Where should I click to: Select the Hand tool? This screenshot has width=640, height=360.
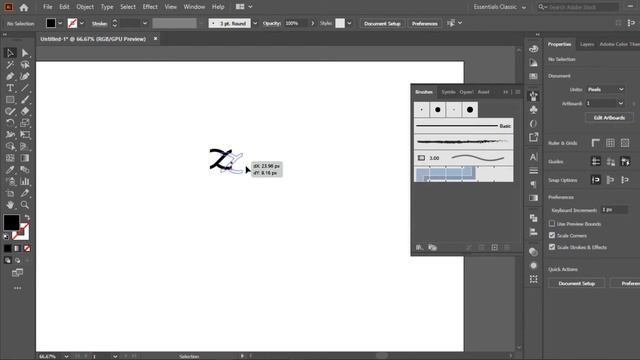(10, 204)
